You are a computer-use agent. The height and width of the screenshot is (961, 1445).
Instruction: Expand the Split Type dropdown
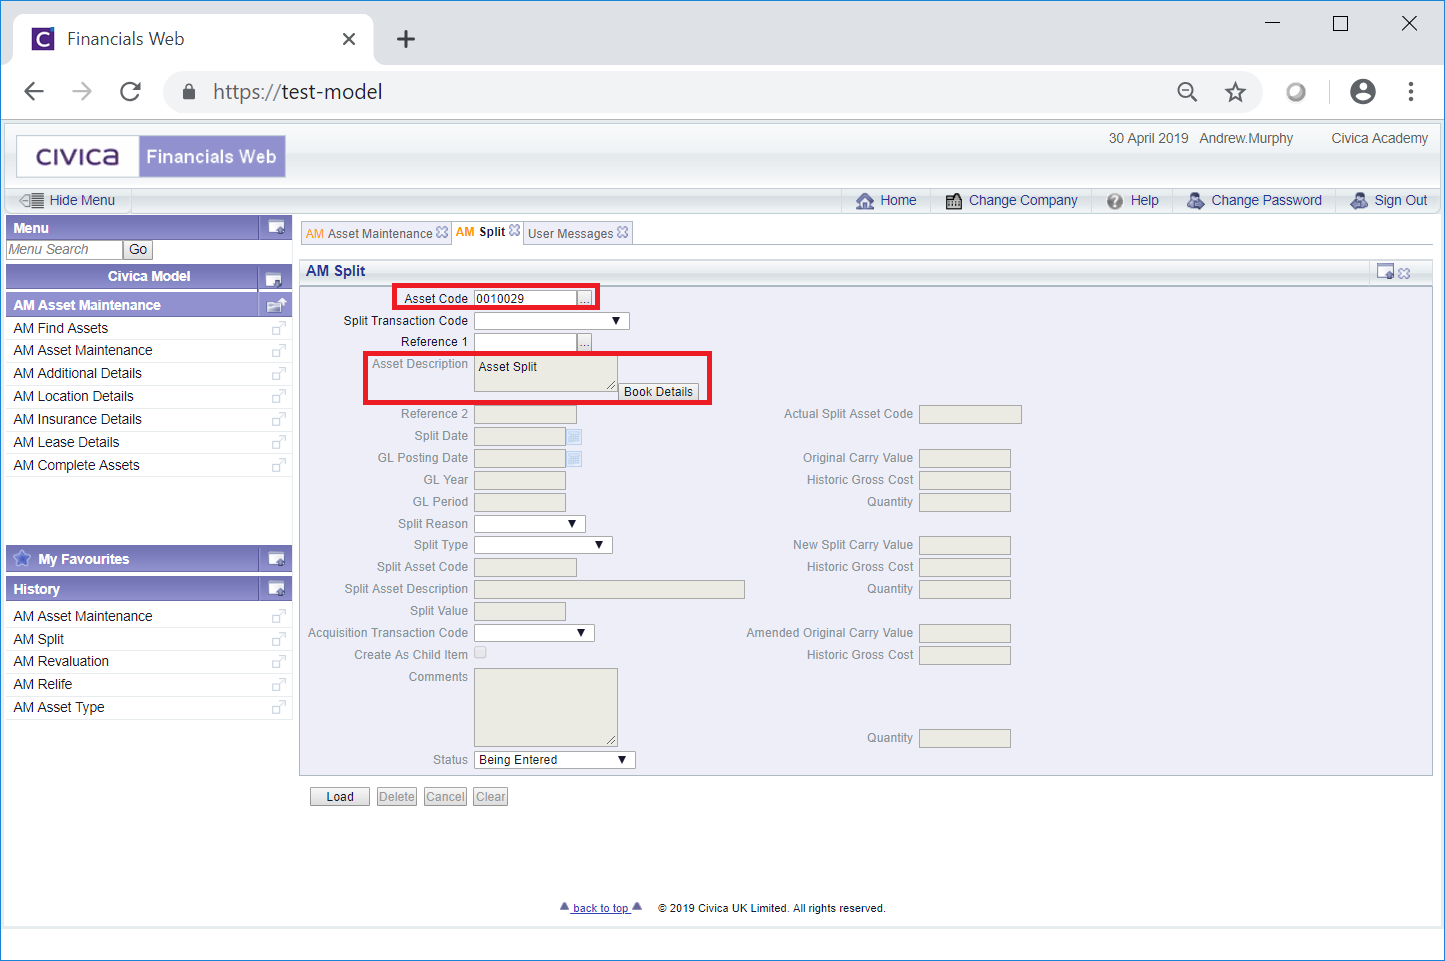[x=543, y=545]
